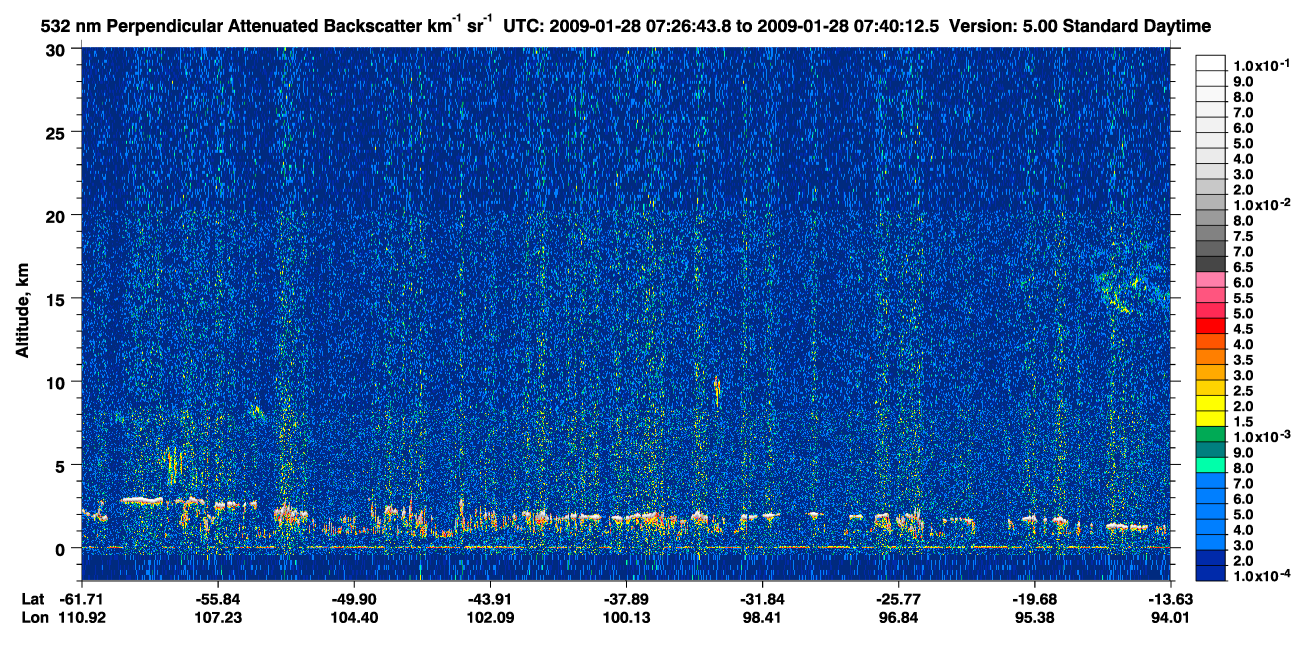Click the color bar label '1.0x10-3'
1300x667 pixels.
click(1261, 436)
